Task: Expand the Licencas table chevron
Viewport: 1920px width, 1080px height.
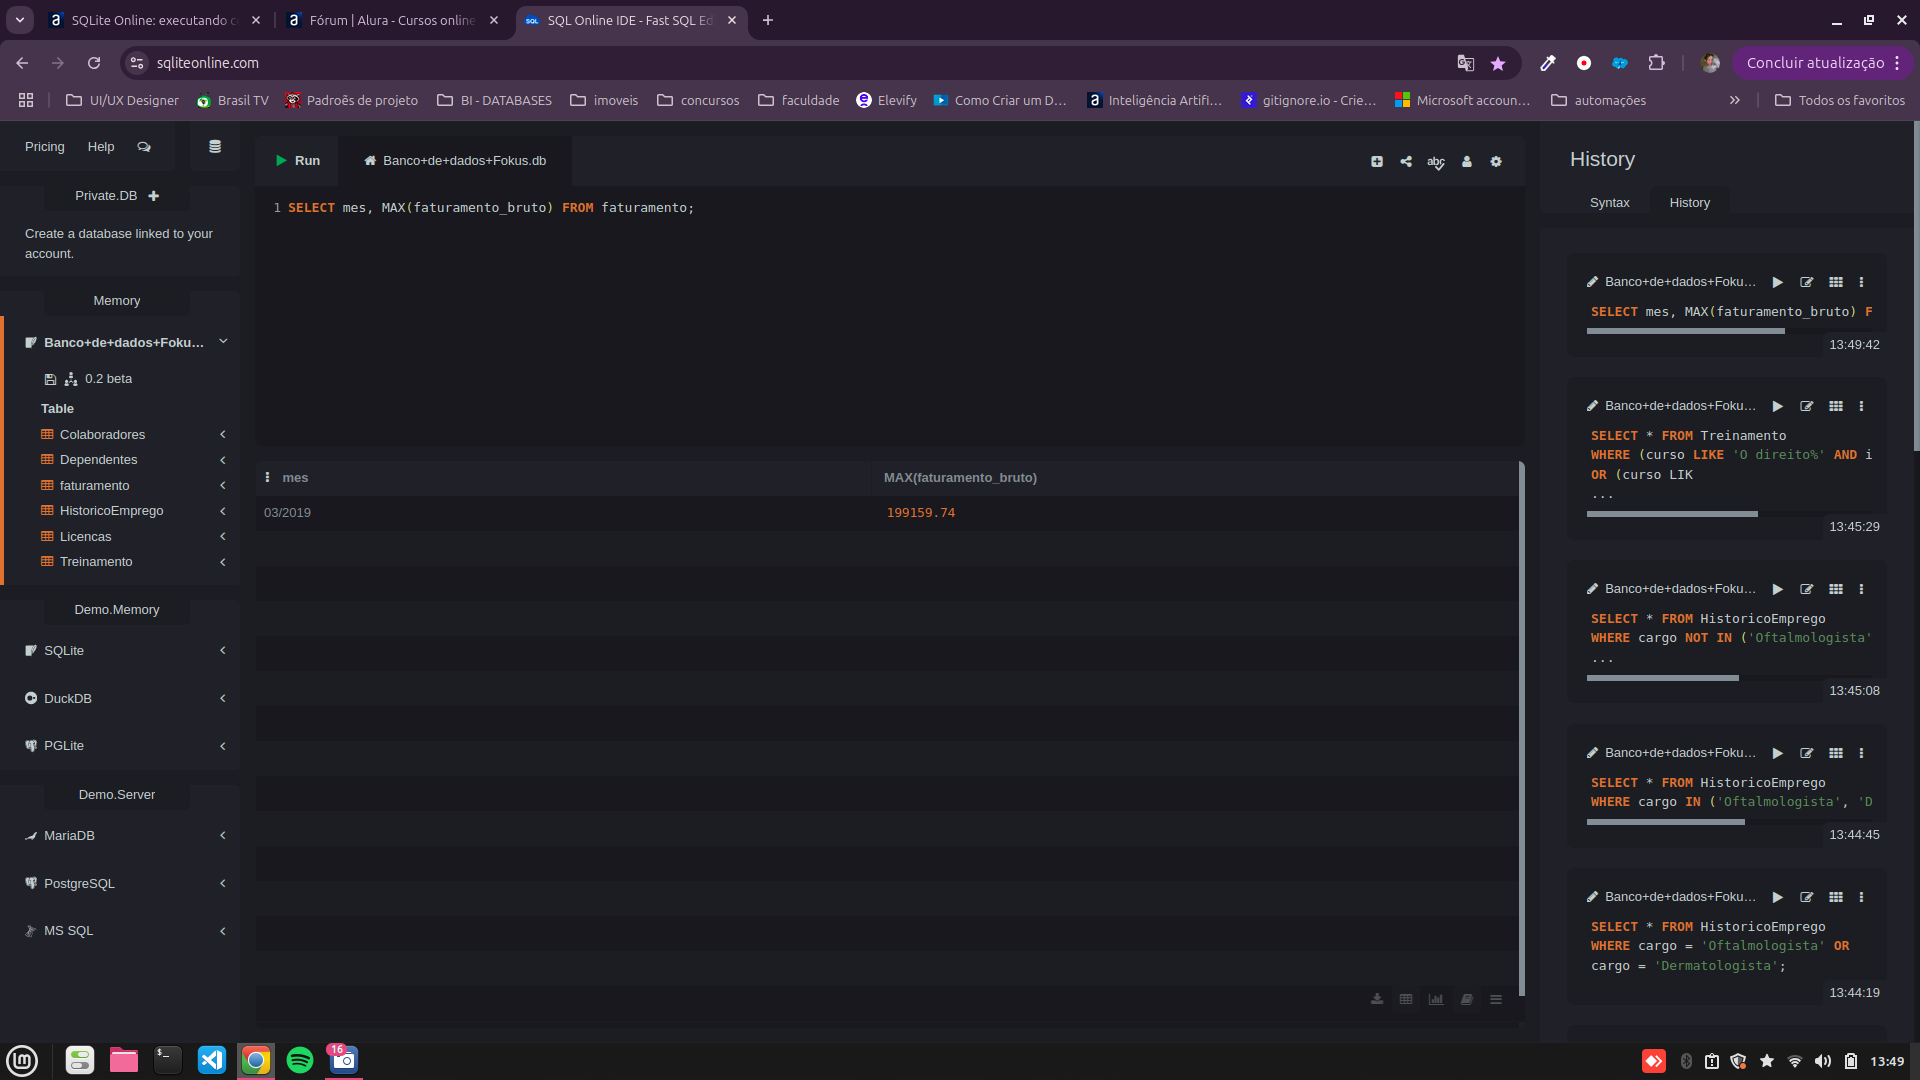Action: click(223, 537)
